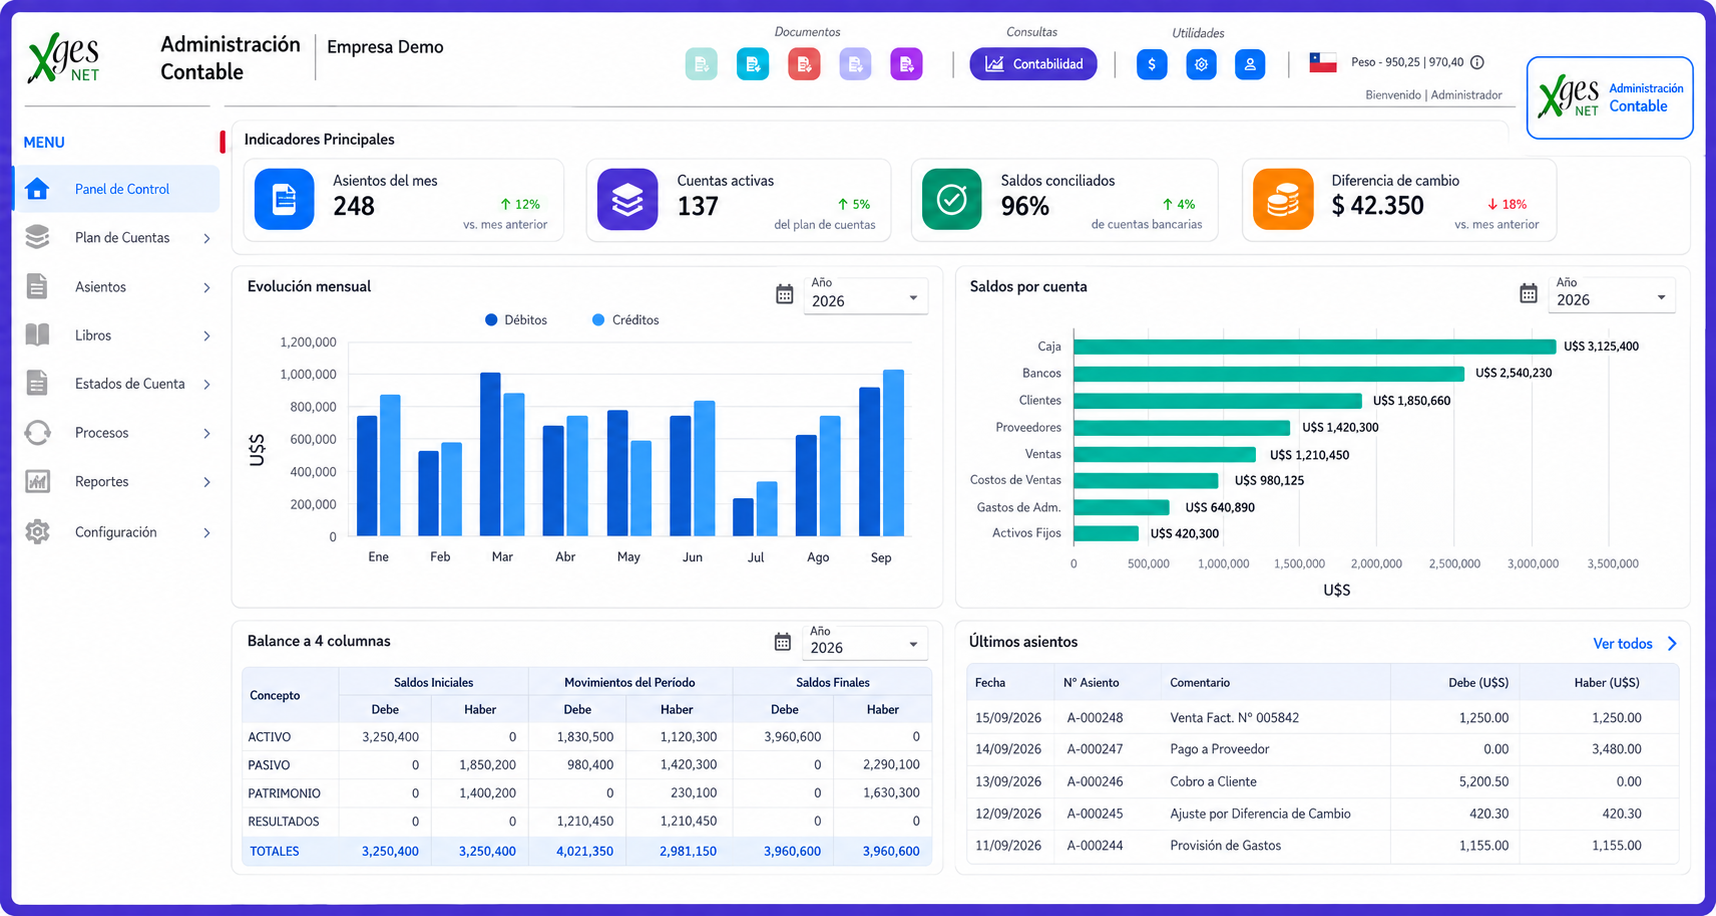Open Procesos menu item
This screenshot has width=1716, height=916.
(118, 432)
